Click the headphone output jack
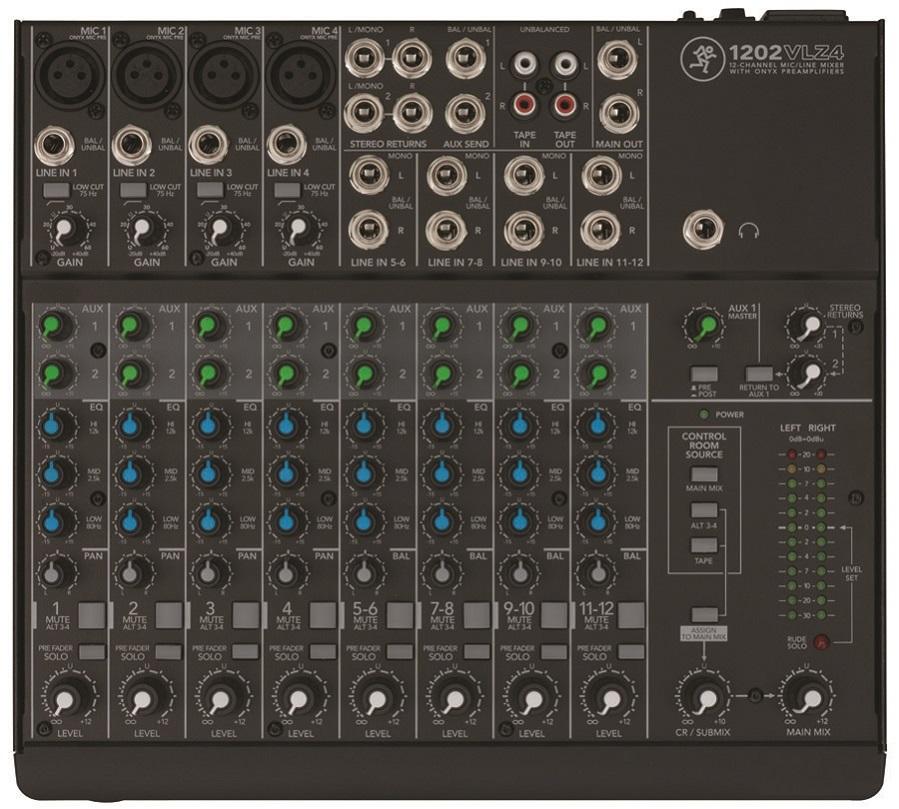 (x=703, y=230)
